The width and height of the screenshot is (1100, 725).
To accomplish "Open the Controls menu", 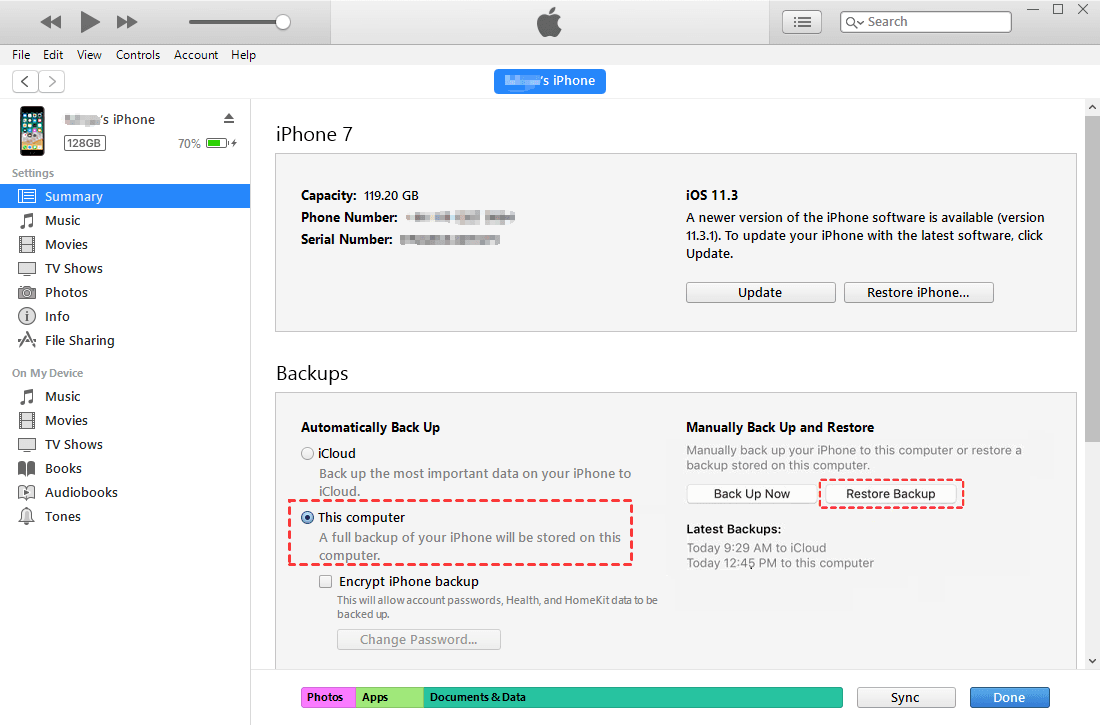I will (x=138, y=55).
